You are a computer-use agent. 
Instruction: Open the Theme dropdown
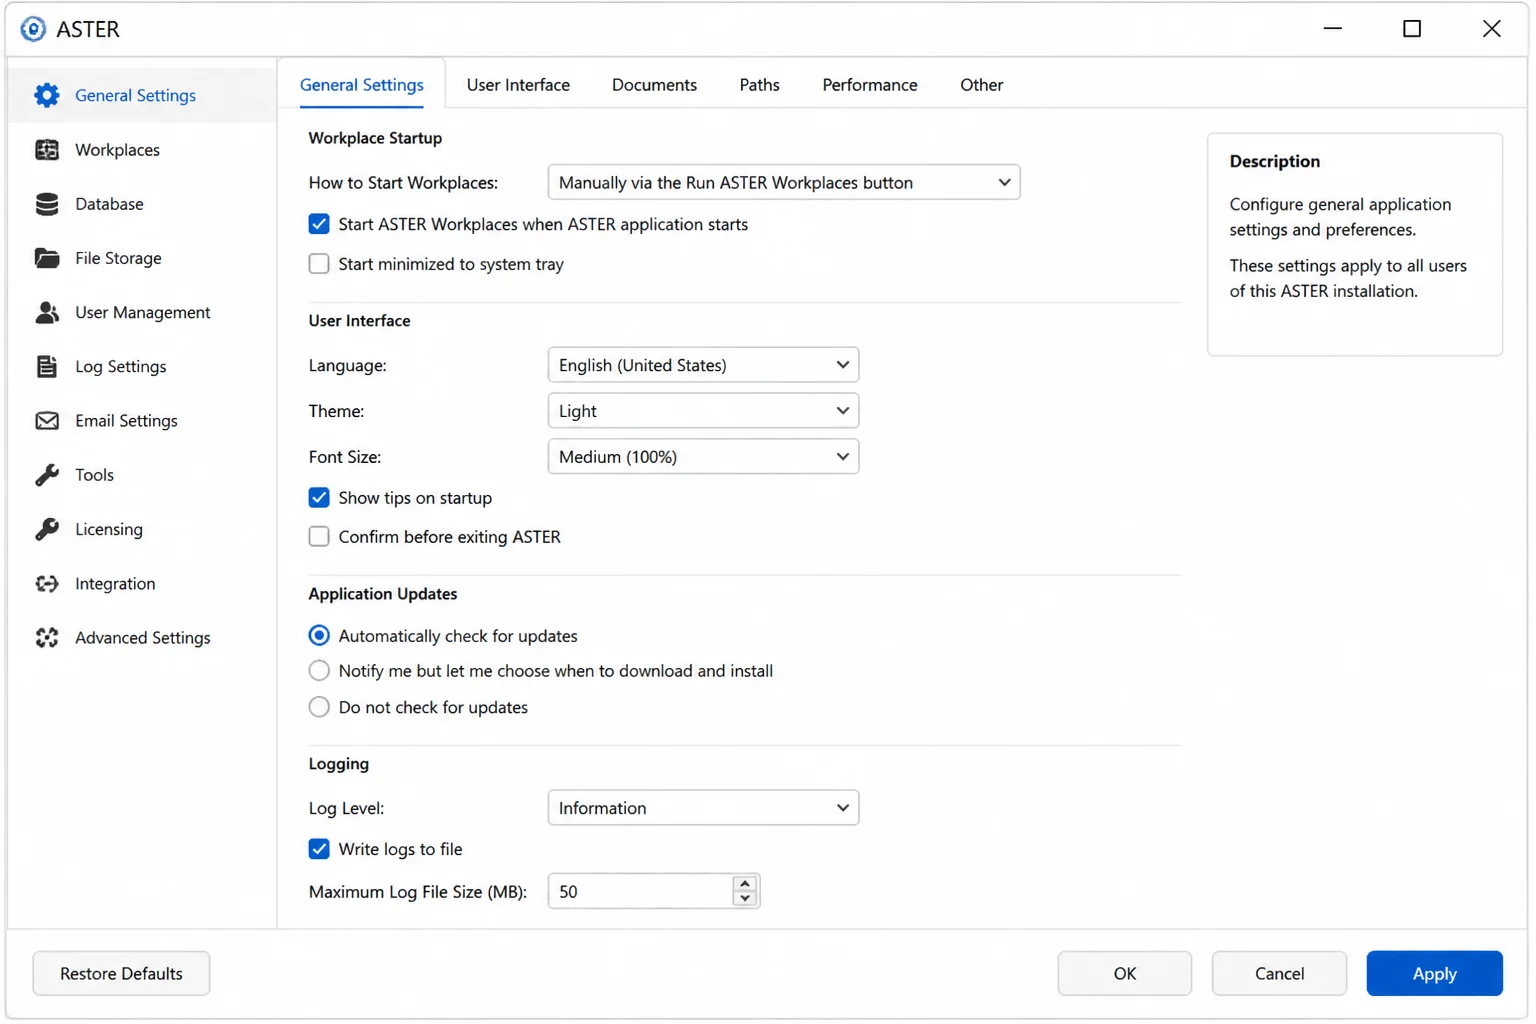tap(703, 411)
